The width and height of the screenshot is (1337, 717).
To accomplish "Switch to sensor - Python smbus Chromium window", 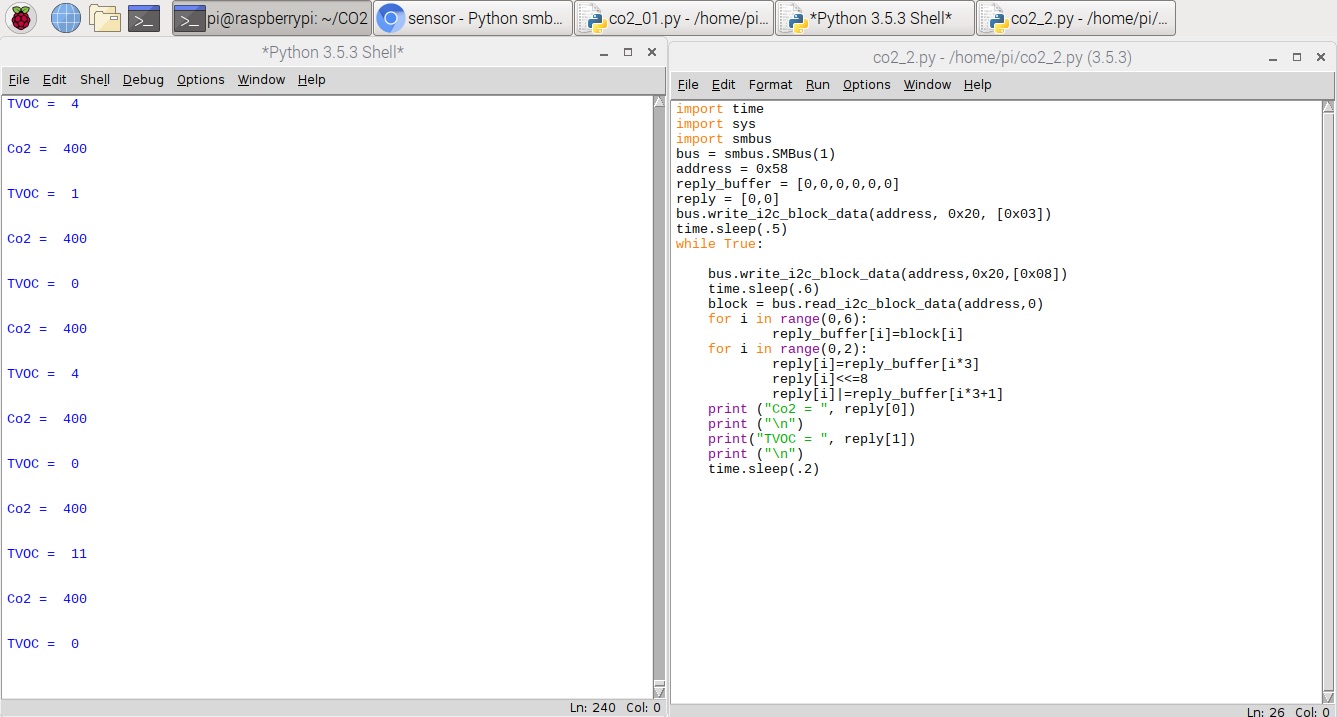I will point(473,18).
